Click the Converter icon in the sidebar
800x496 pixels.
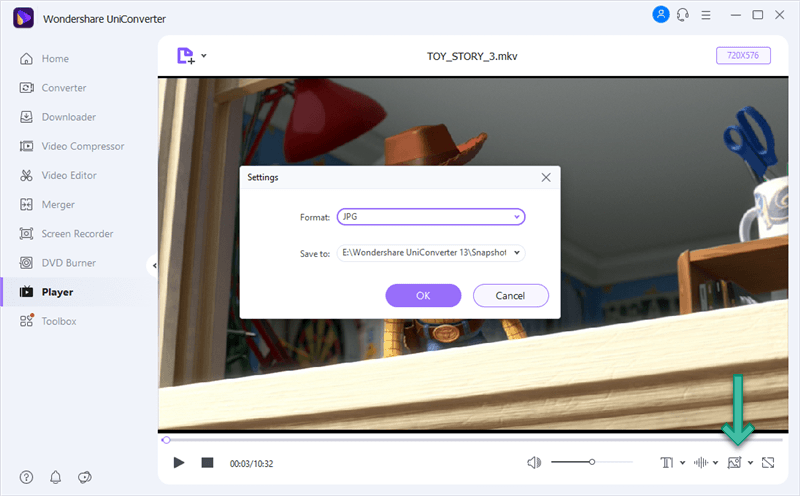click(26, 88)
